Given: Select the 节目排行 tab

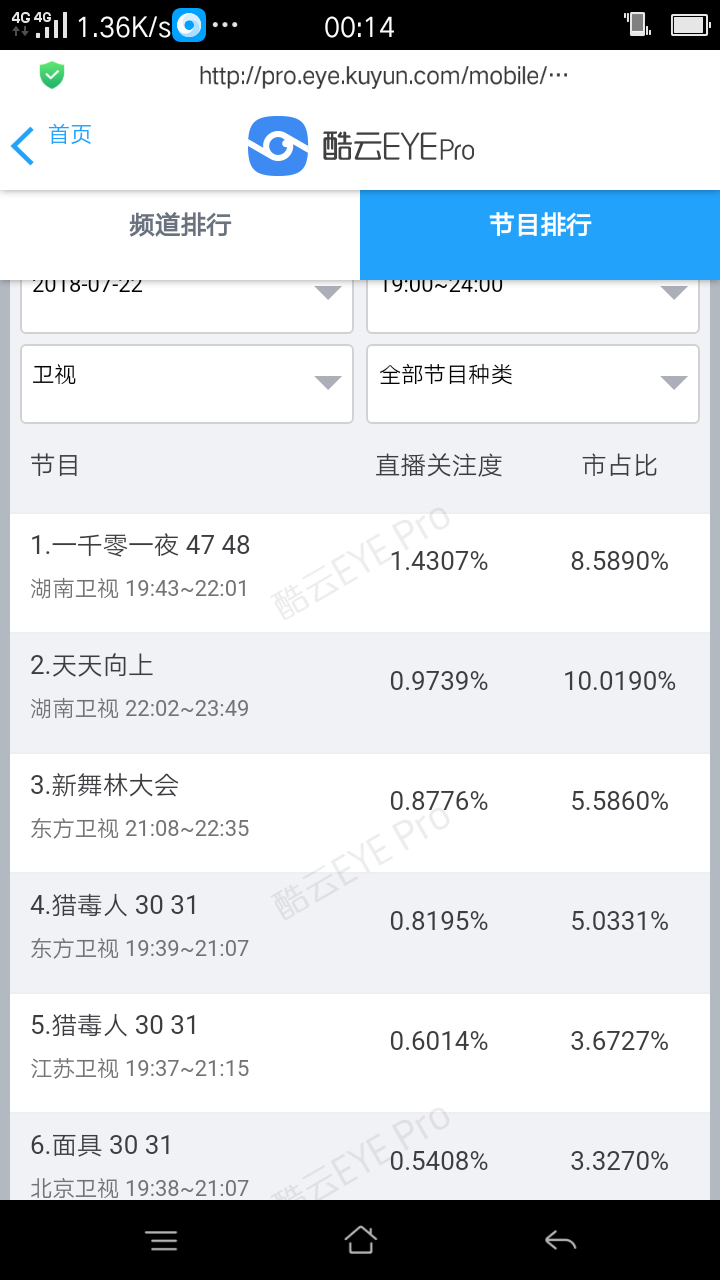Looking at the screenshot, I should click(540, 225).
